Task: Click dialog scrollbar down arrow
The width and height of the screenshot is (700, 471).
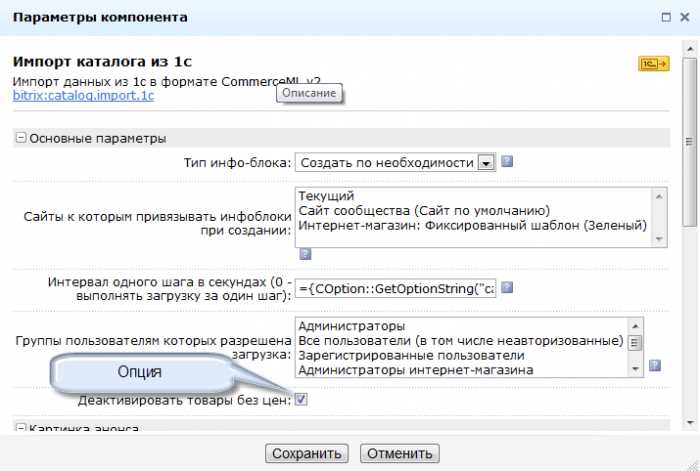Action: 690,422
